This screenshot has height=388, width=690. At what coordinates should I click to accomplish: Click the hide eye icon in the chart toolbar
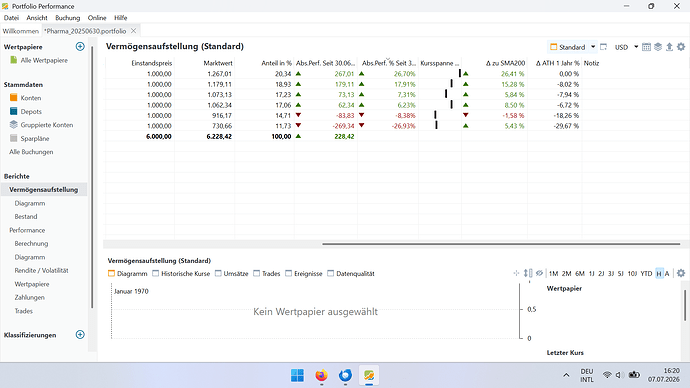(539, 273)
